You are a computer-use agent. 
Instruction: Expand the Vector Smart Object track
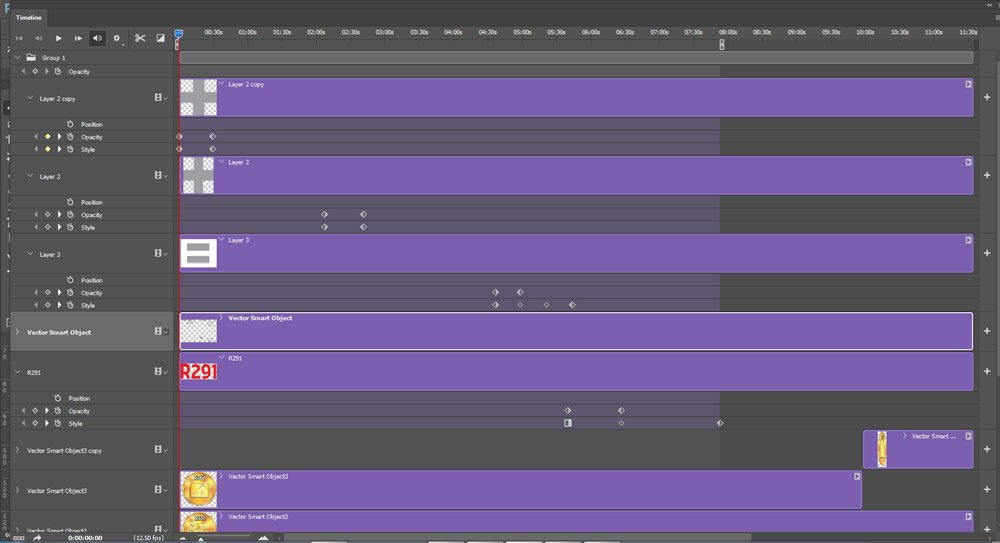click(18, 332)
